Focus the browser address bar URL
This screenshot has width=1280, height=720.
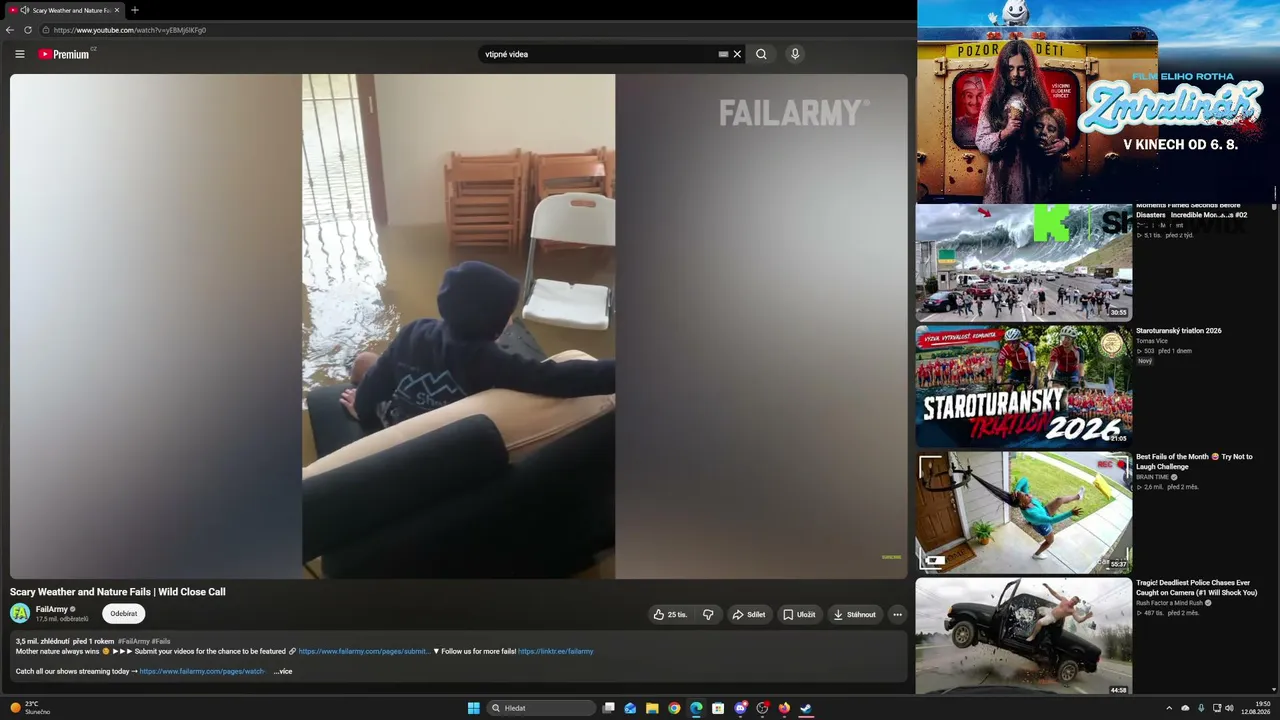coord(130,30)
